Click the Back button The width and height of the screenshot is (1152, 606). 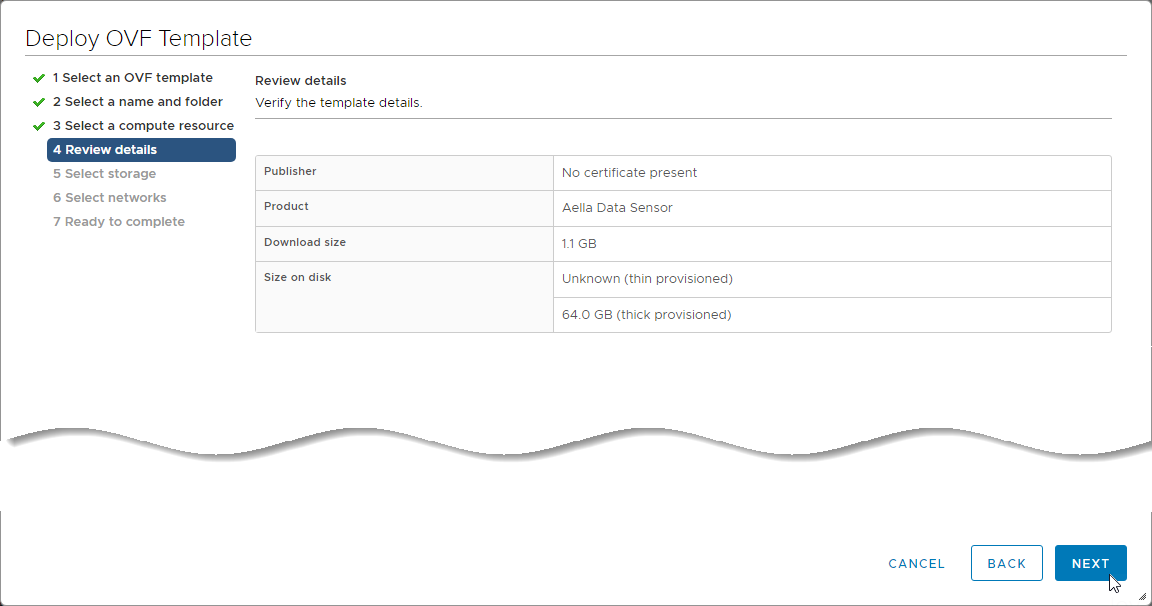tap(1006, 563)
